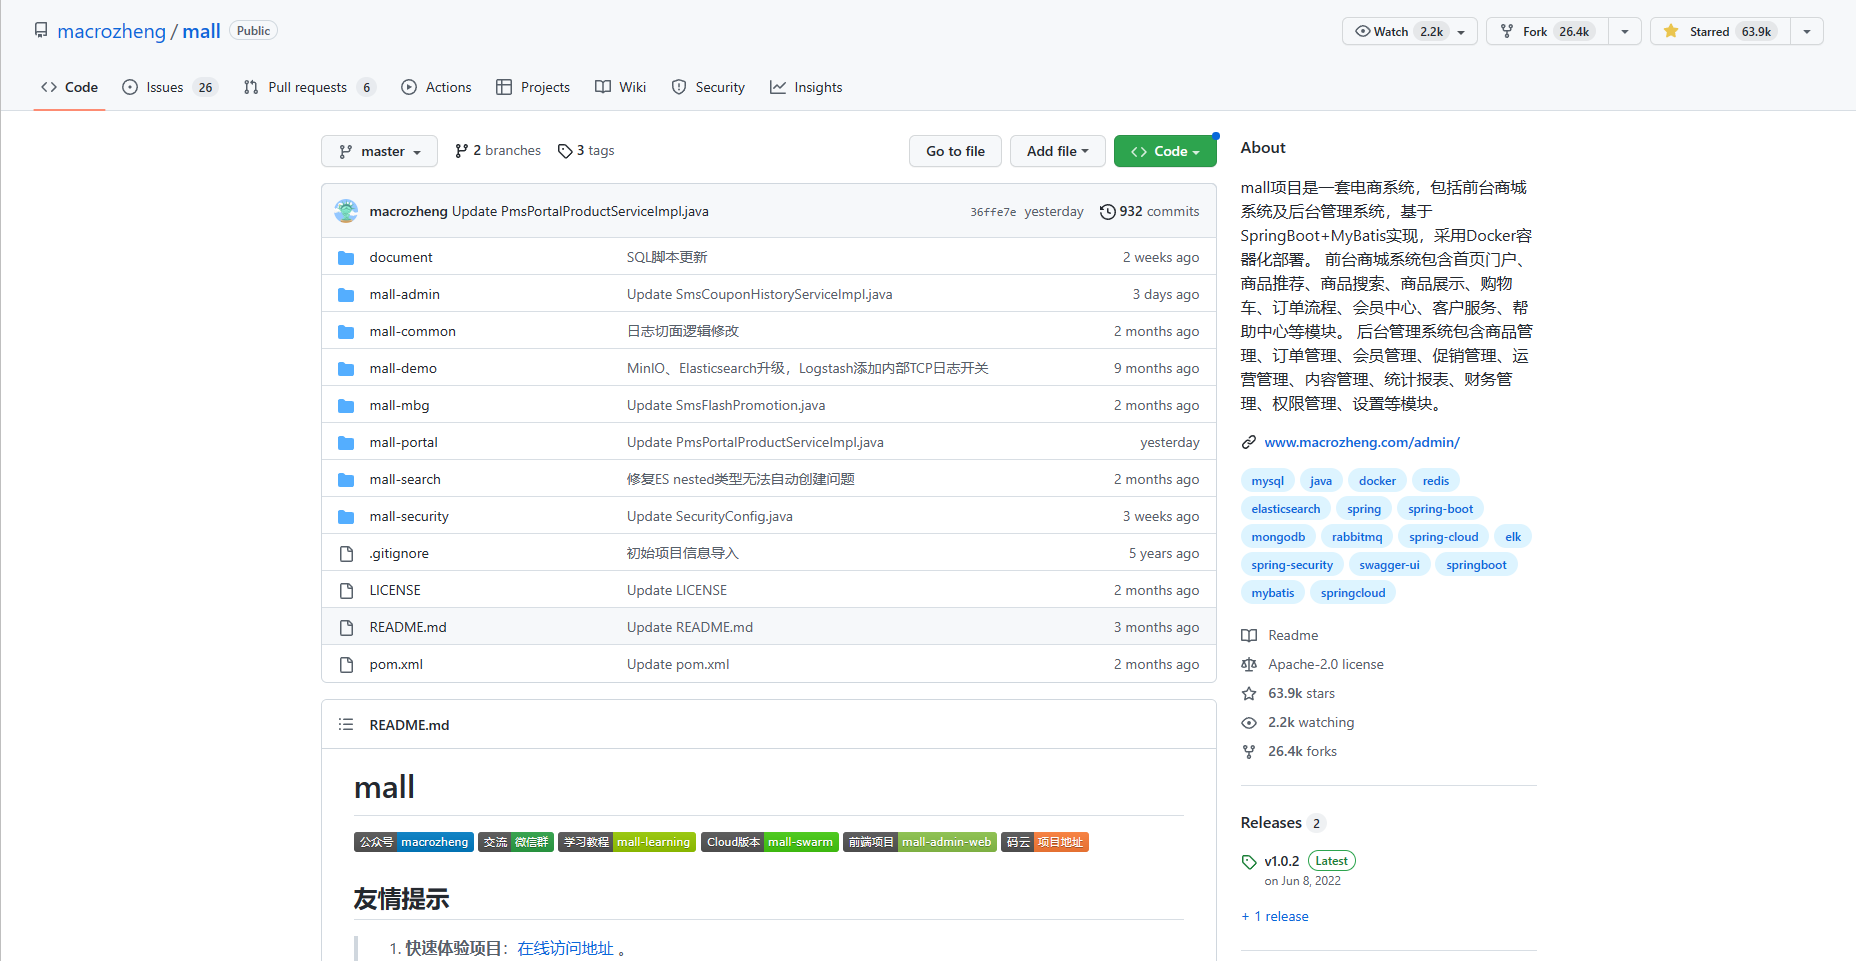
Task: Open the mall-portal folder
Action: point(403,442)
